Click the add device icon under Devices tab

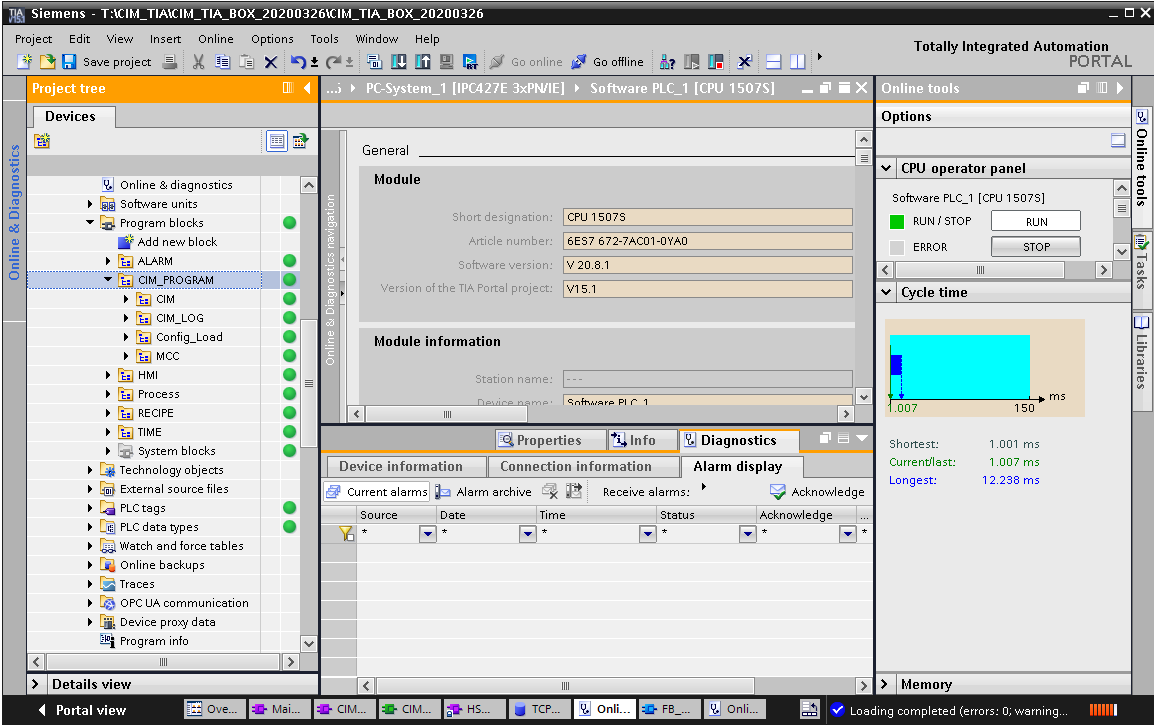coord(42,141)
